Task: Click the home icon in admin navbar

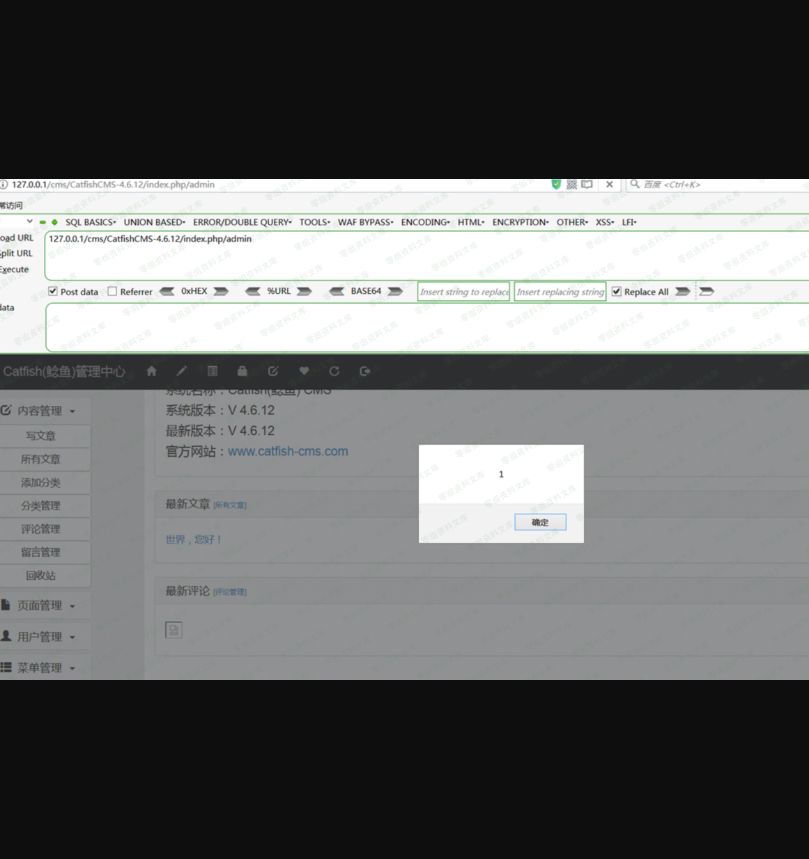Action: tap(151, 371)
